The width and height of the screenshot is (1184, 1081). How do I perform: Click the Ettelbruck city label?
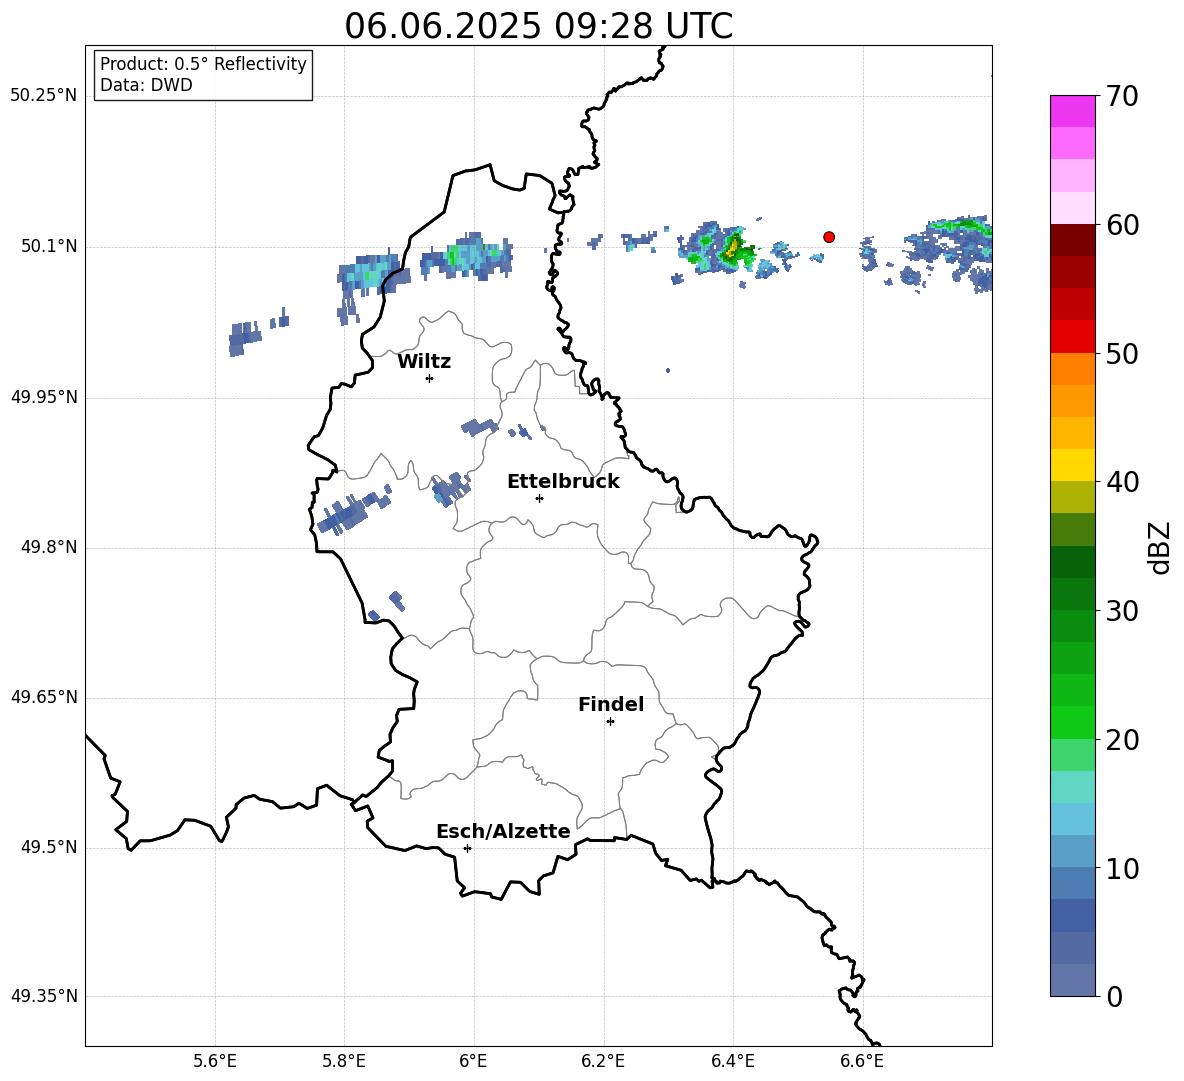(x=563, y=482)
